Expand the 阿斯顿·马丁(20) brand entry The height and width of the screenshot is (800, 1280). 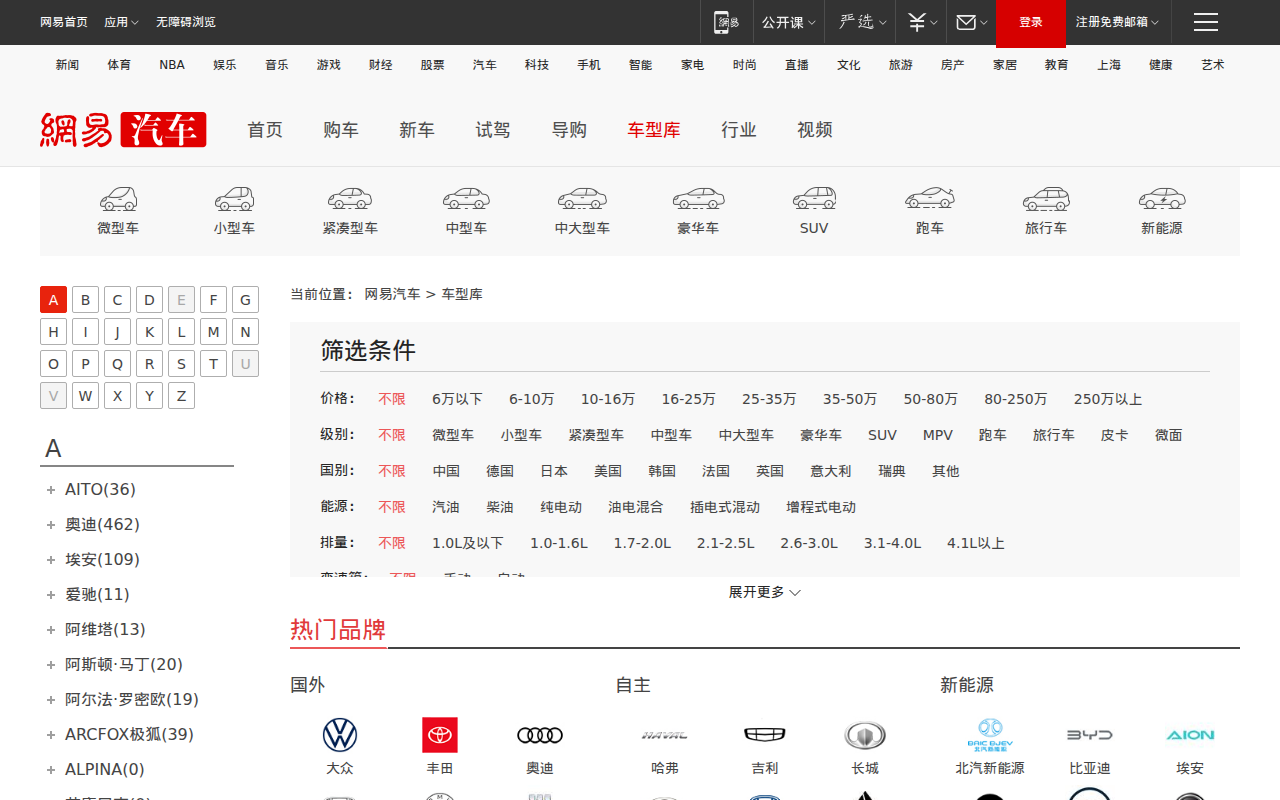124,664
